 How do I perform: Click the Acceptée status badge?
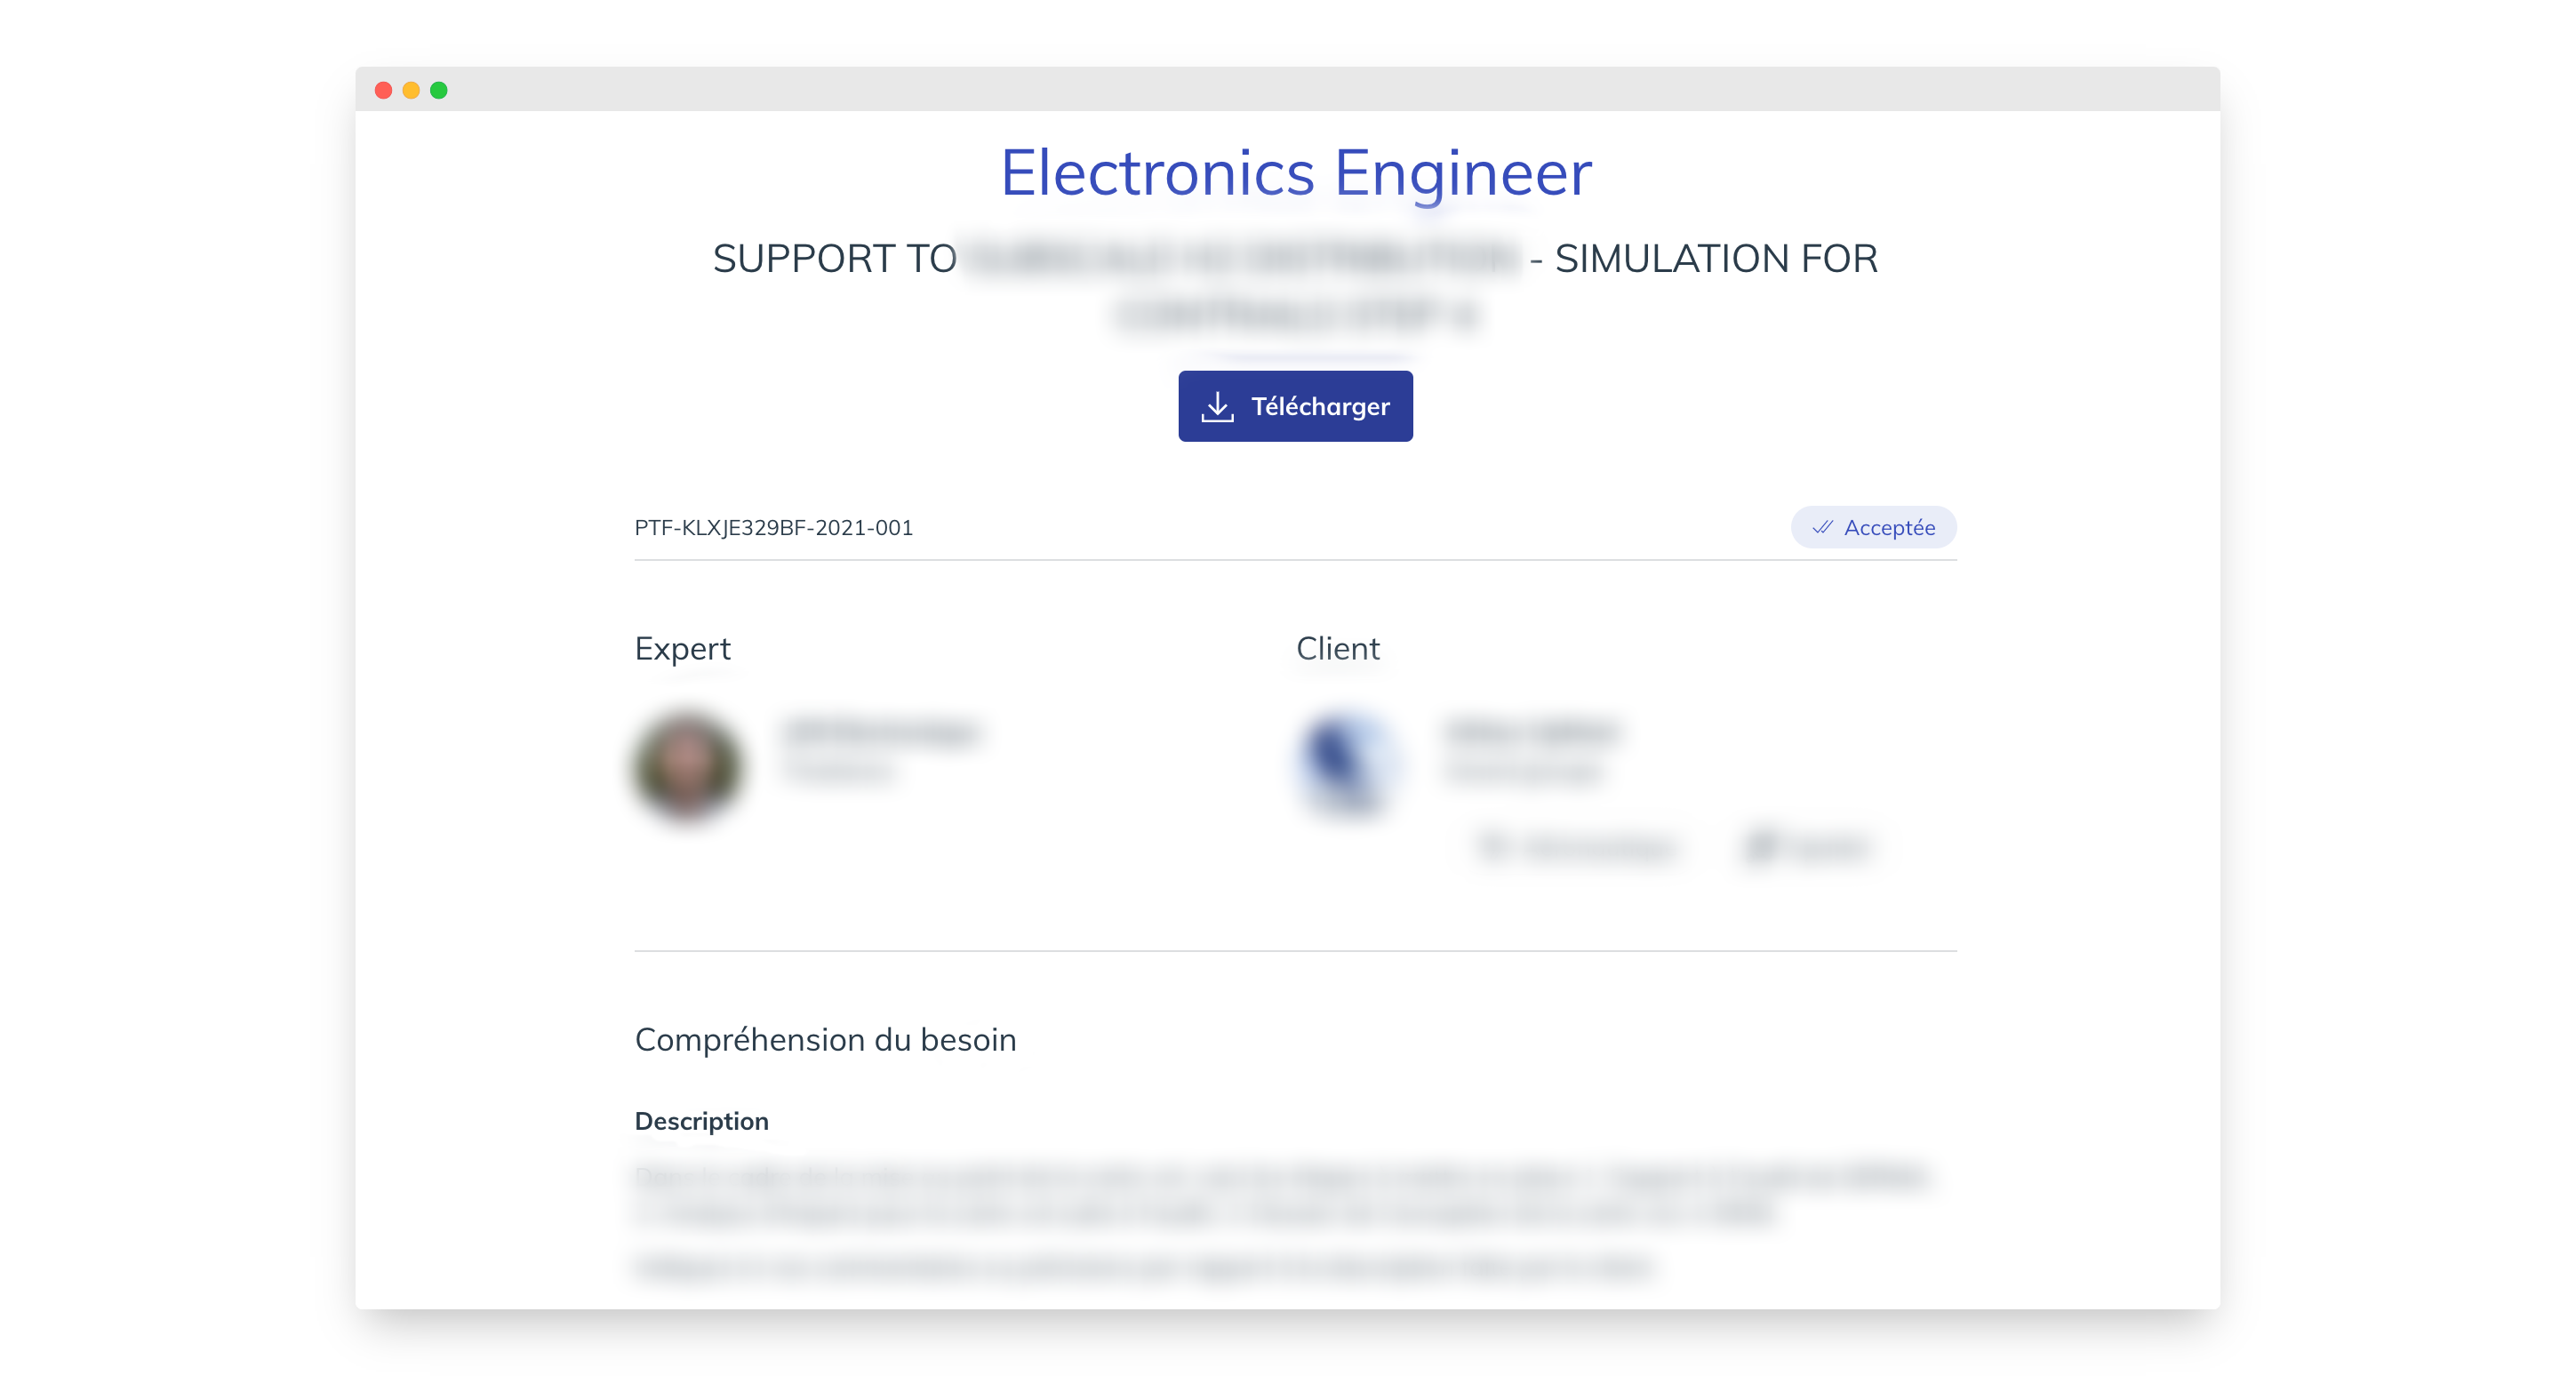(1873, 527)
